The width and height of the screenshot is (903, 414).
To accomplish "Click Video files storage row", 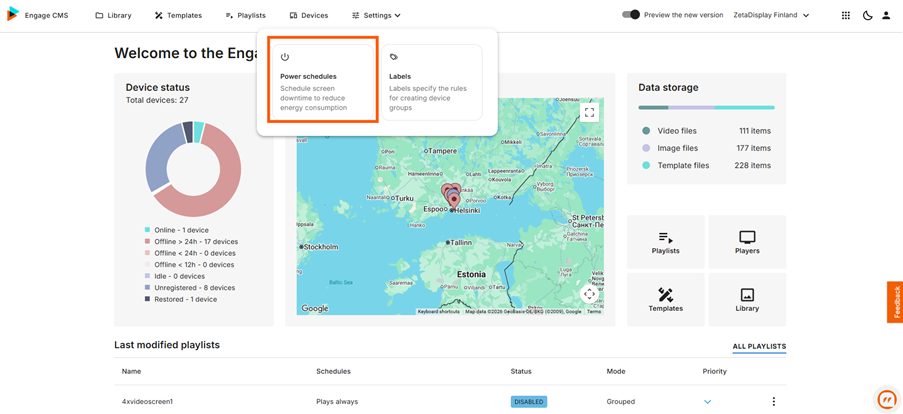I will pos(706,131).
